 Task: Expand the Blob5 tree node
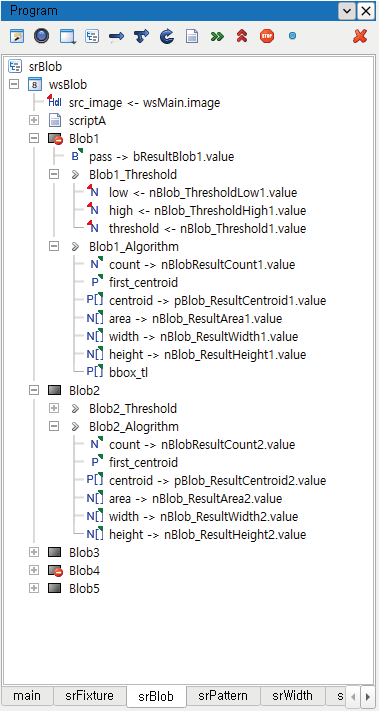click(34, 588)
